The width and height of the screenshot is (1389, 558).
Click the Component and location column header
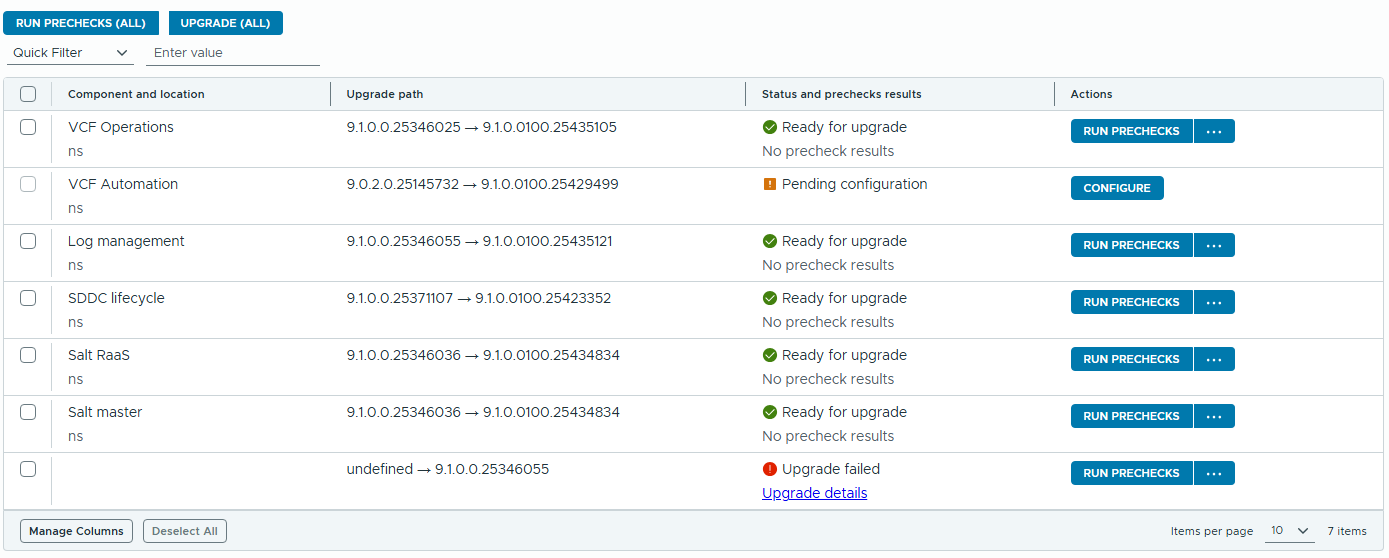(x=136, y=94)
